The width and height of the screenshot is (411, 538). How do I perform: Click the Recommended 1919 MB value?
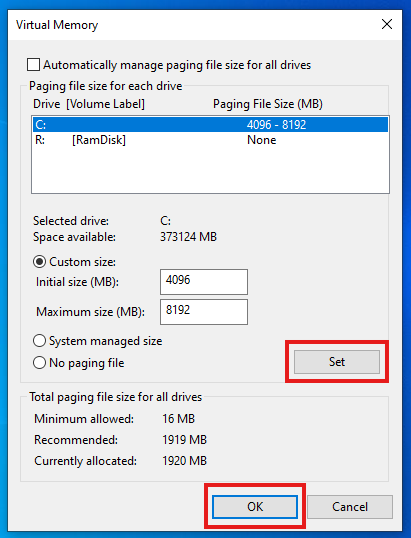coord(185,440)
